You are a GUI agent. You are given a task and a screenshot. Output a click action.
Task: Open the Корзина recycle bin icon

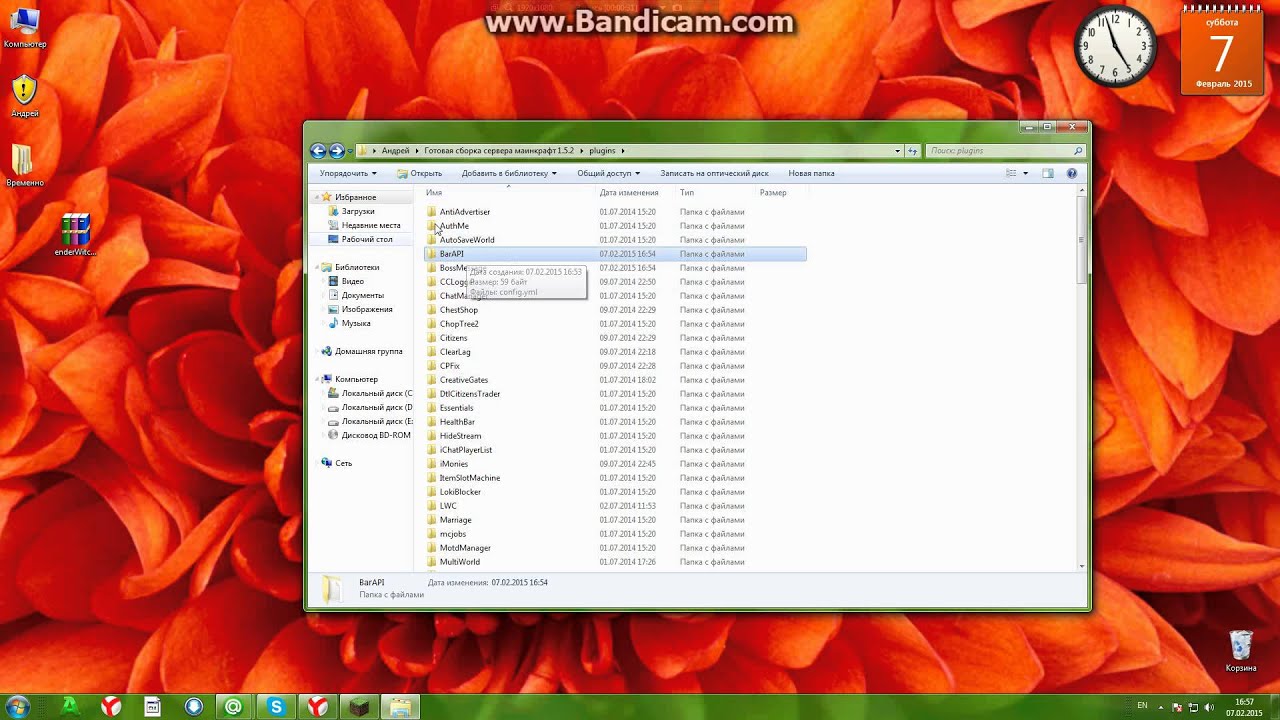1241,651
